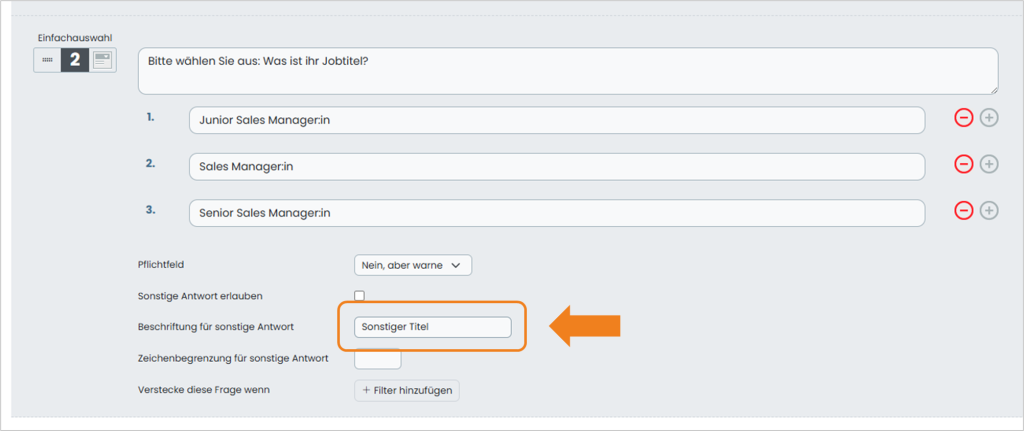The width and height of the screenshot is (1024, 431).
Task: Click the second answer field Sales Manager:in
Action: click(557, 167)
